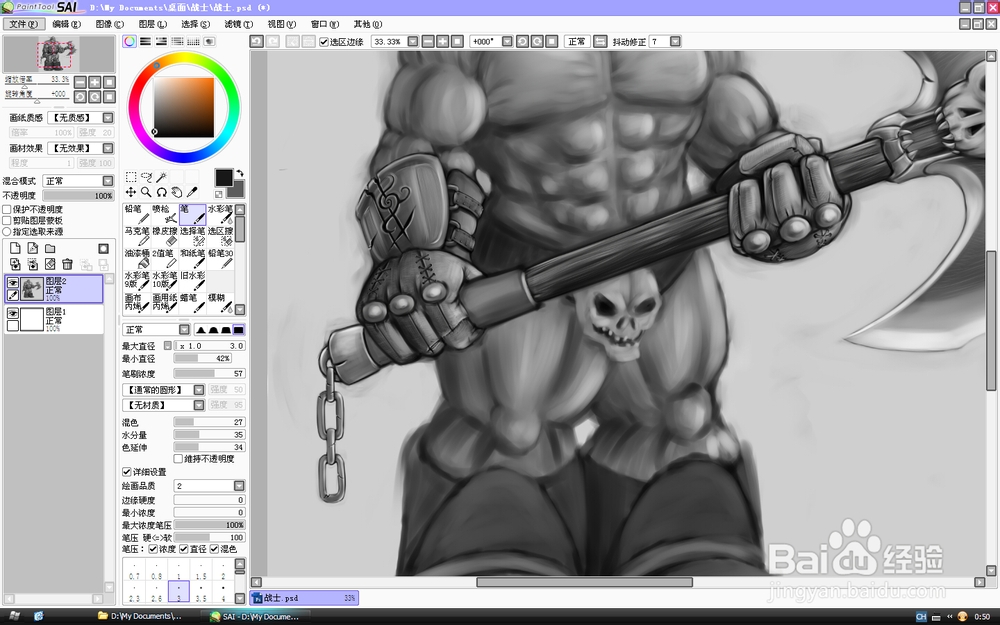Select the move tool

pos(131,192)
